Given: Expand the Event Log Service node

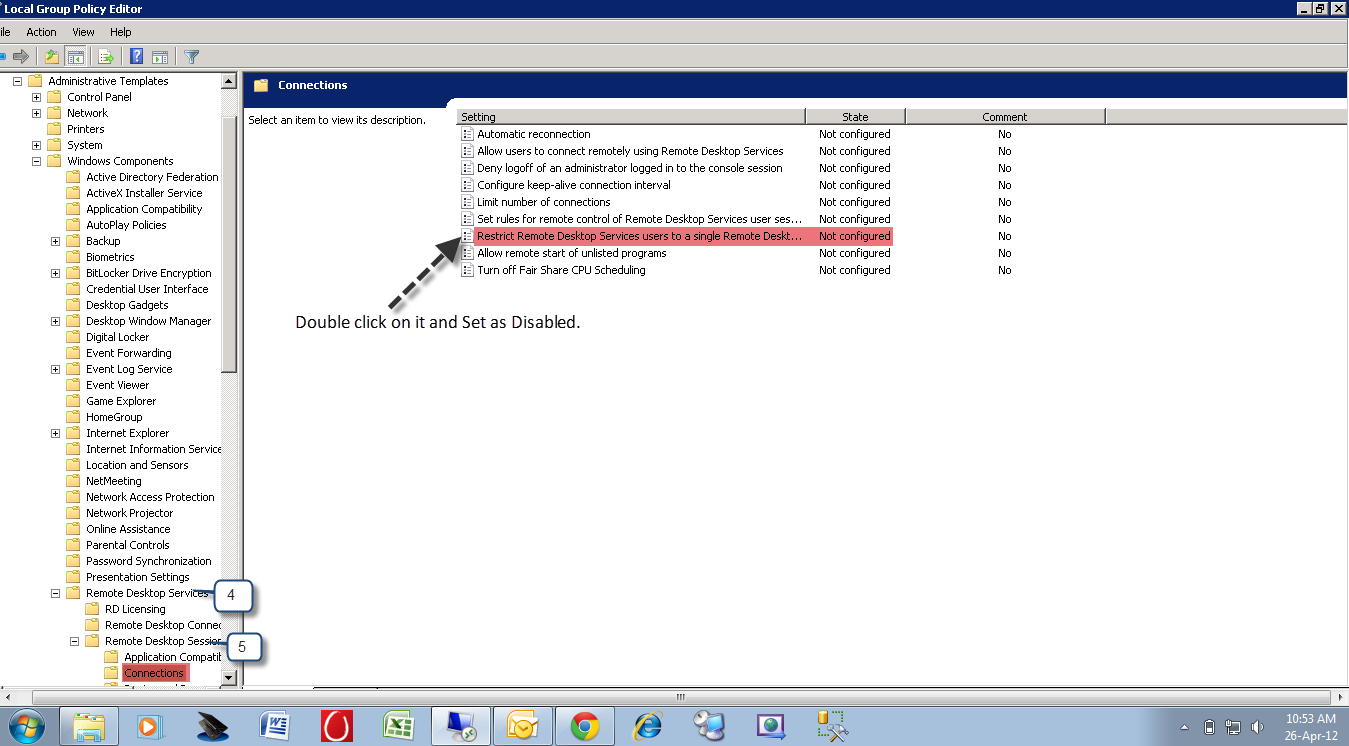Looking at the screenshot, I should [55, 369].
